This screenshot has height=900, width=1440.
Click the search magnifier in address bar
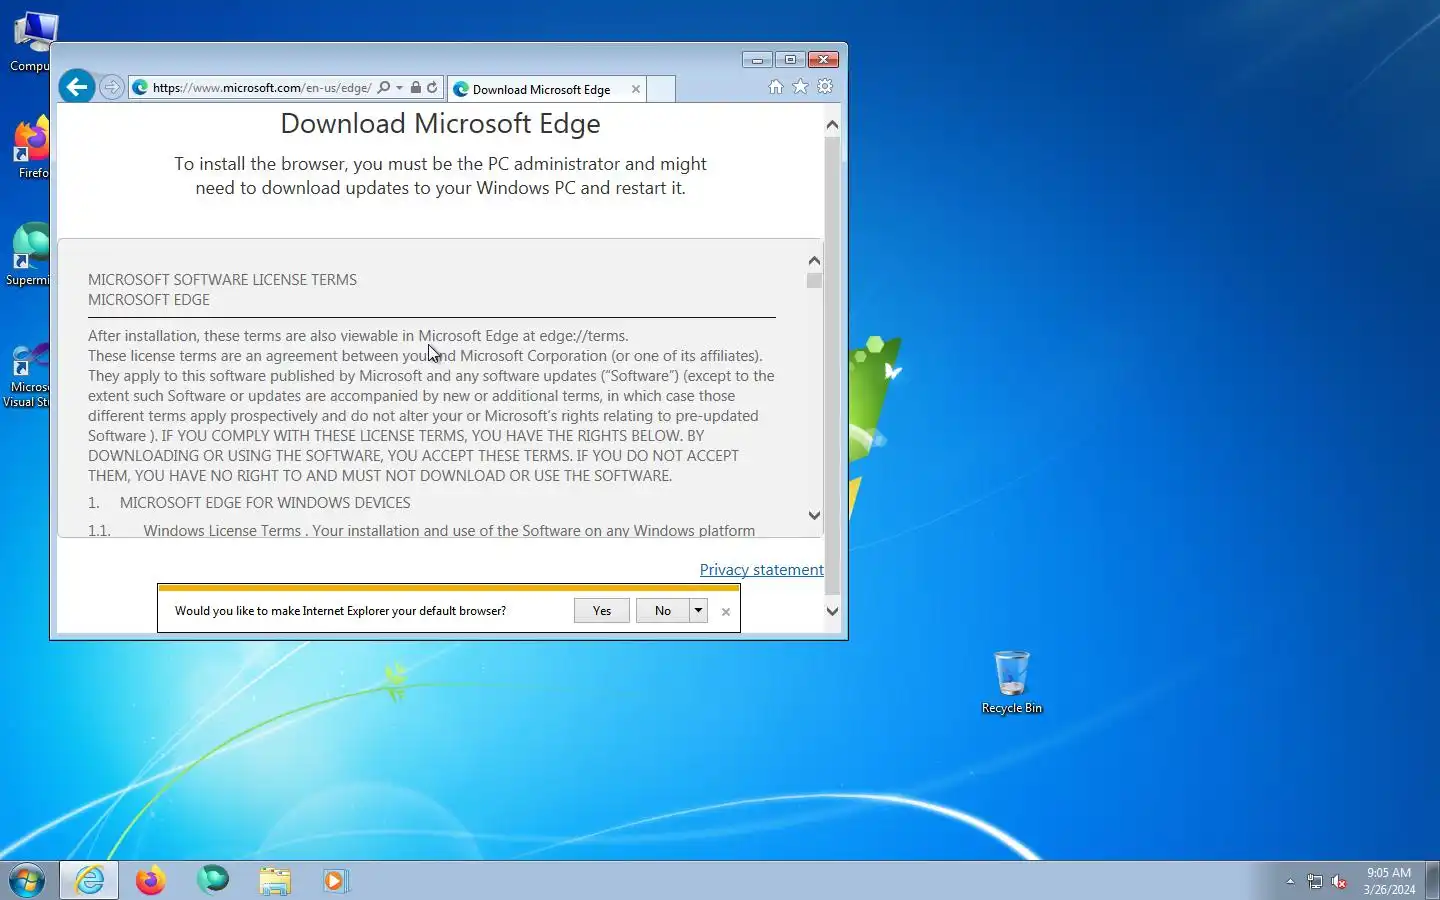pyautogui.click(x=383, y=87)
